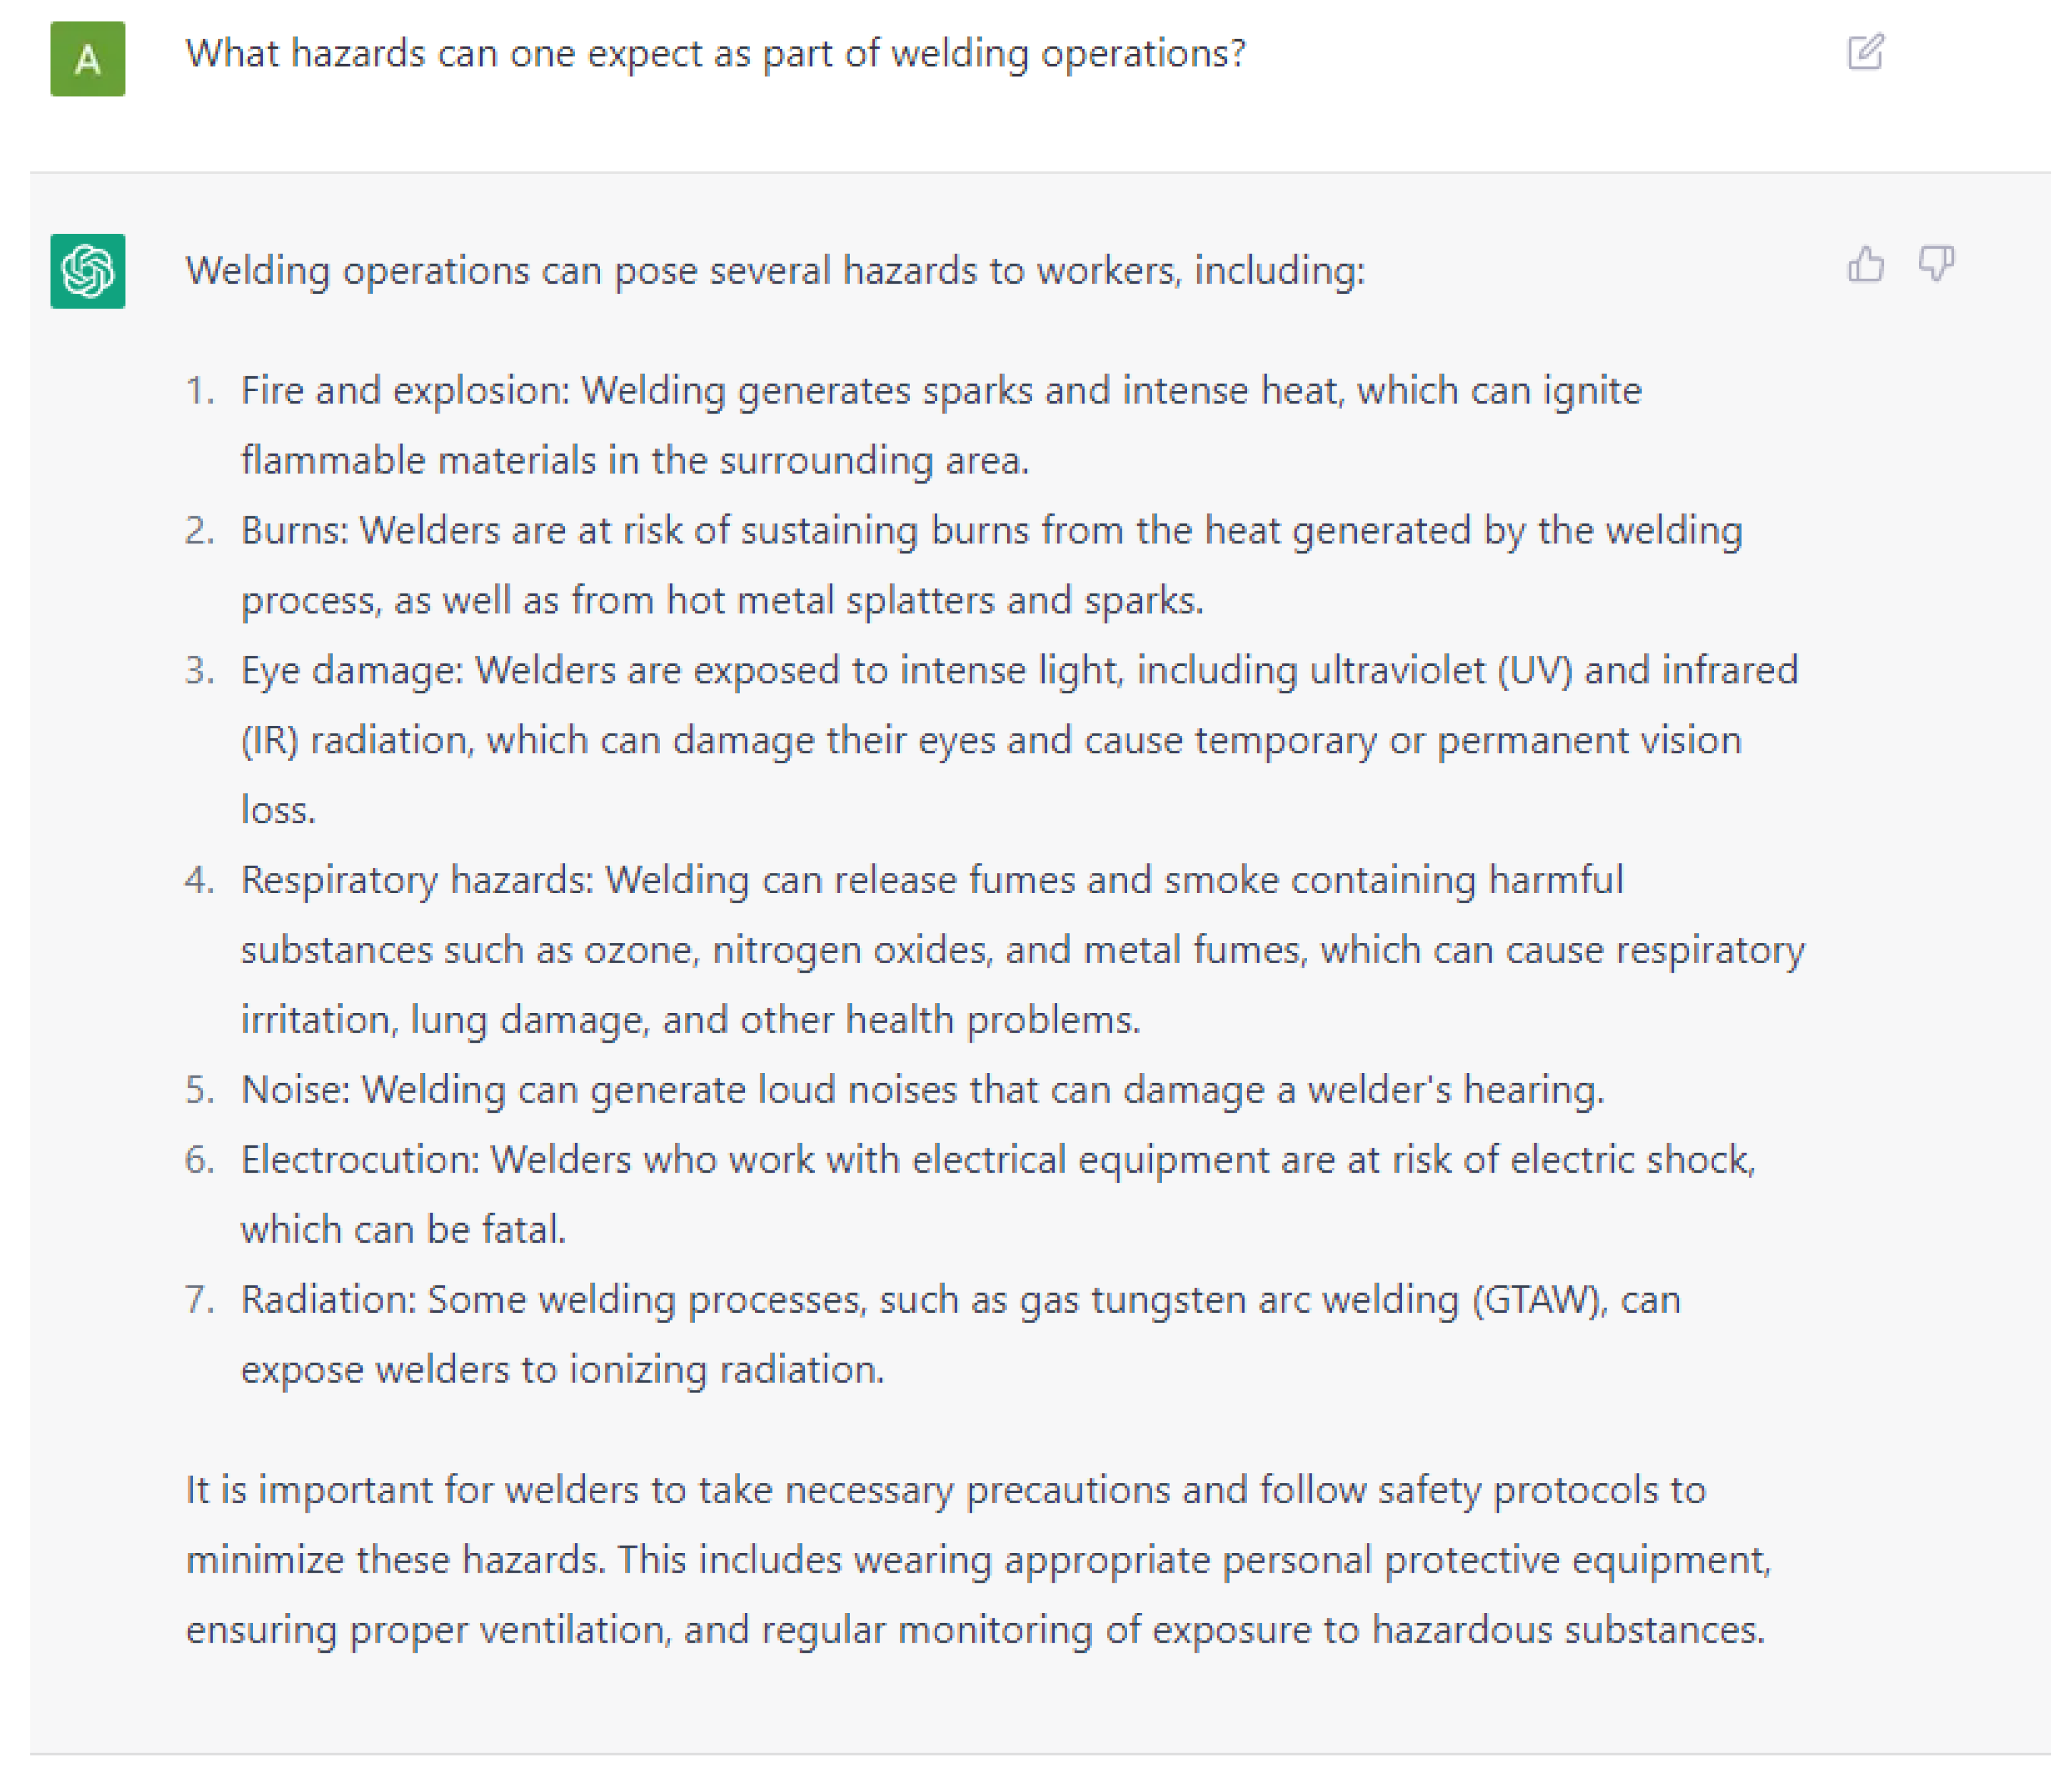Image resolution: width=2072 pixels, height=1778 pixels.
Task: Click the "Burns" list item text
Action: (x=990, y=565)
